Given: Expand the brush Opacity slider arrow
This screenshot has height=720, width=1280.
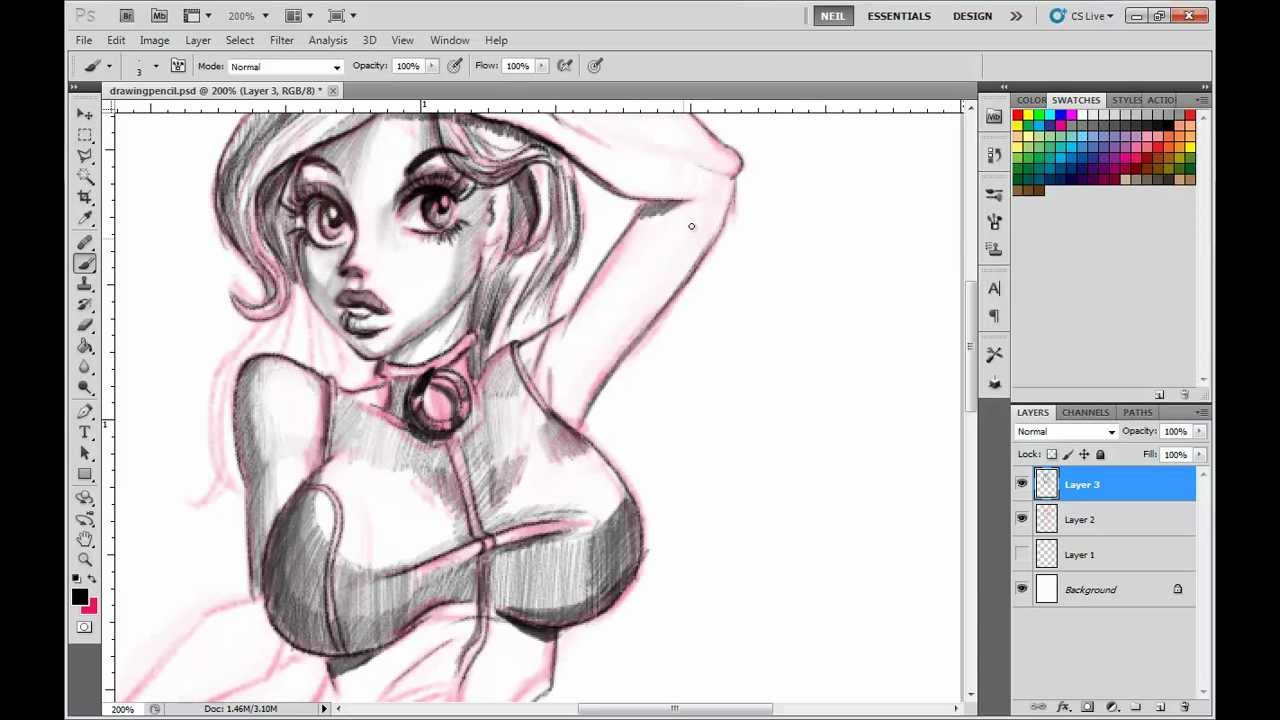Looking at the screenshot, I should click(x=432, y=66).
